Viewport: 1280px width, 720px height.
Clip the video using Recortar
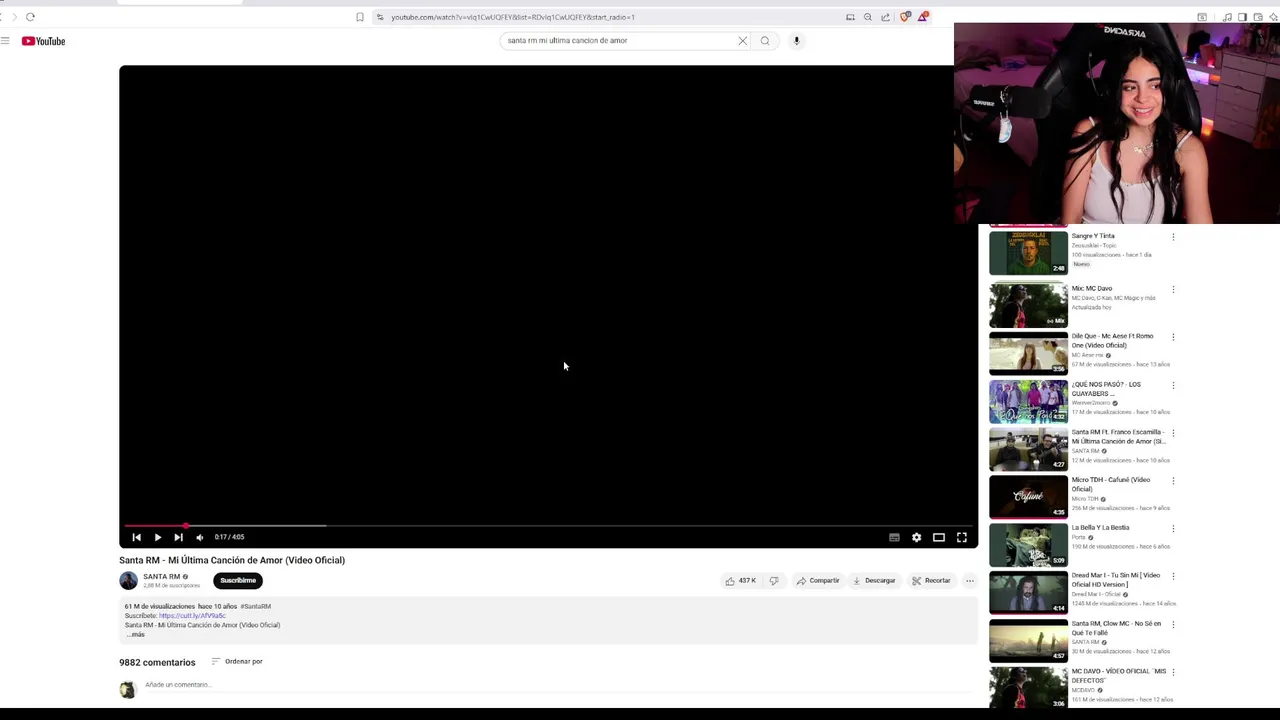click(x=931, y=581)
